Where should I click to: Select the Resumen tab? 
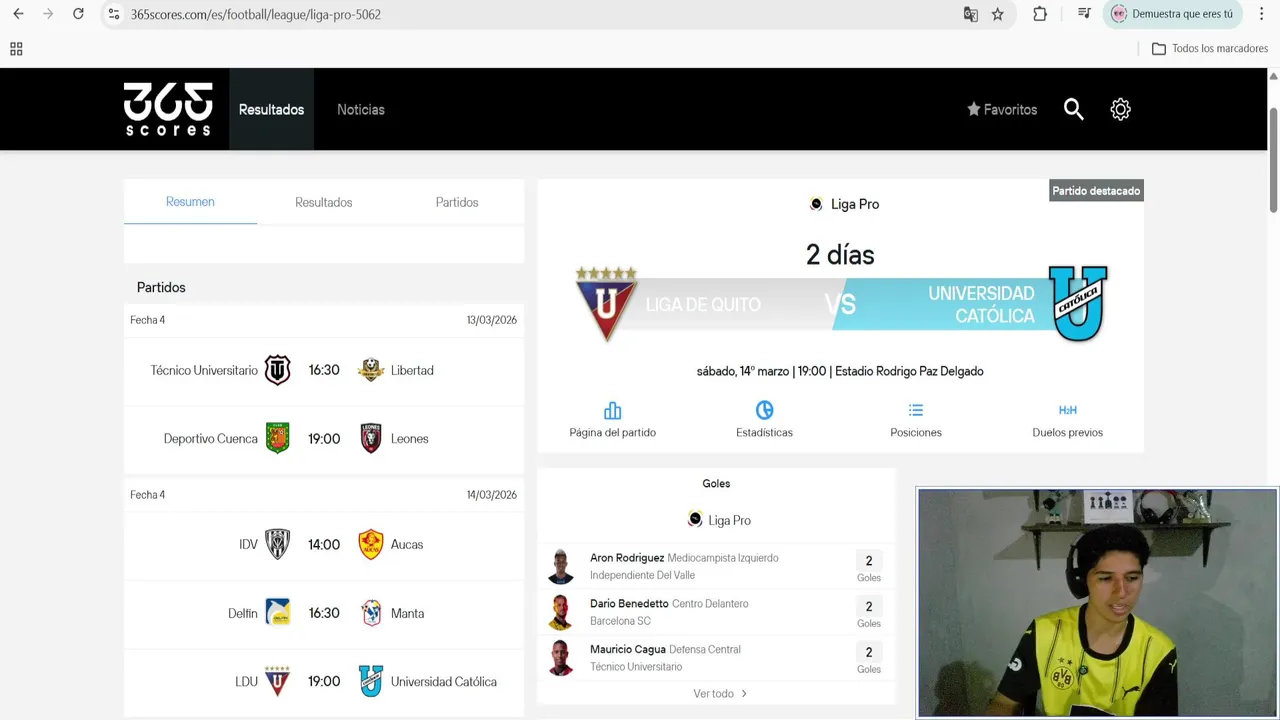(190, 202)
